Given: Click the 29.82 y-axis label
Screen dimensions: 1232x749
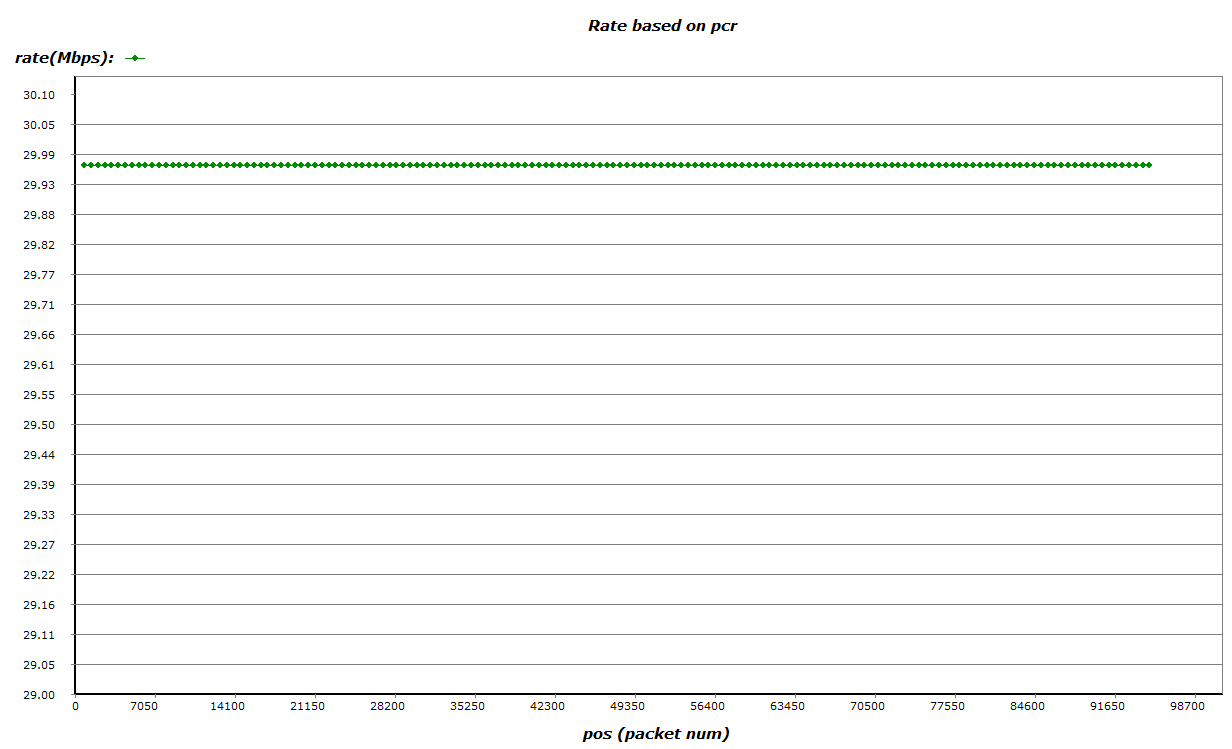Looking at the screenshot, I should point(39,245).
